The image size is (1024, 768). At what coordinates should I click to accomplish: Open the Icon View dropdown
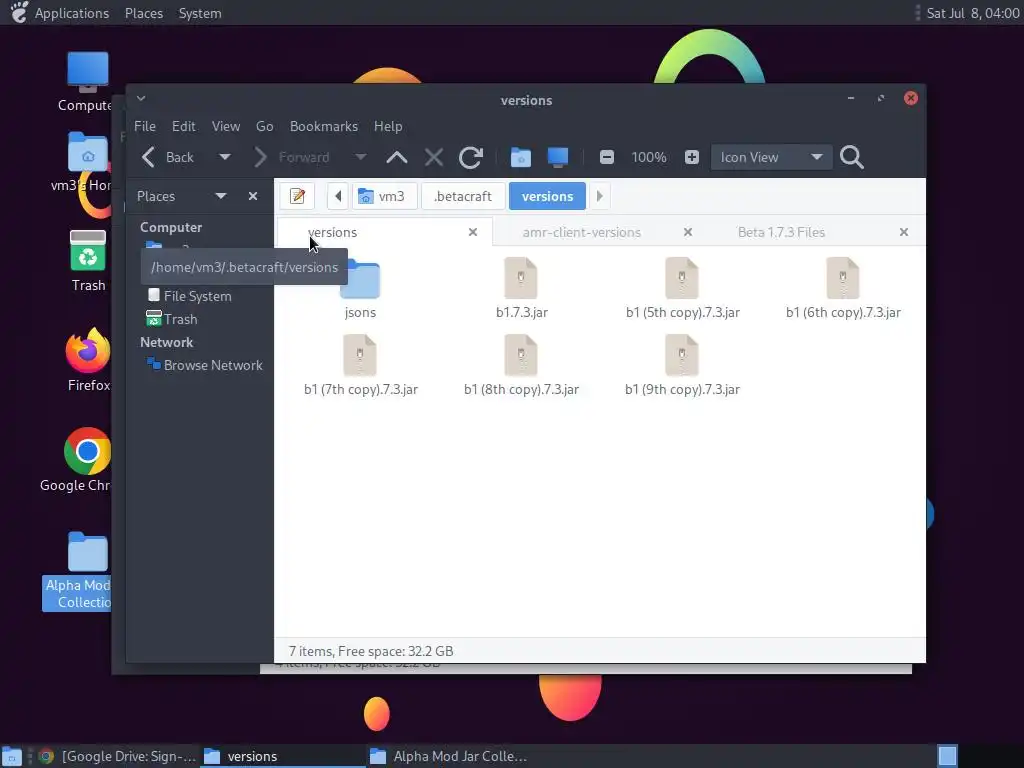[771, 157]
